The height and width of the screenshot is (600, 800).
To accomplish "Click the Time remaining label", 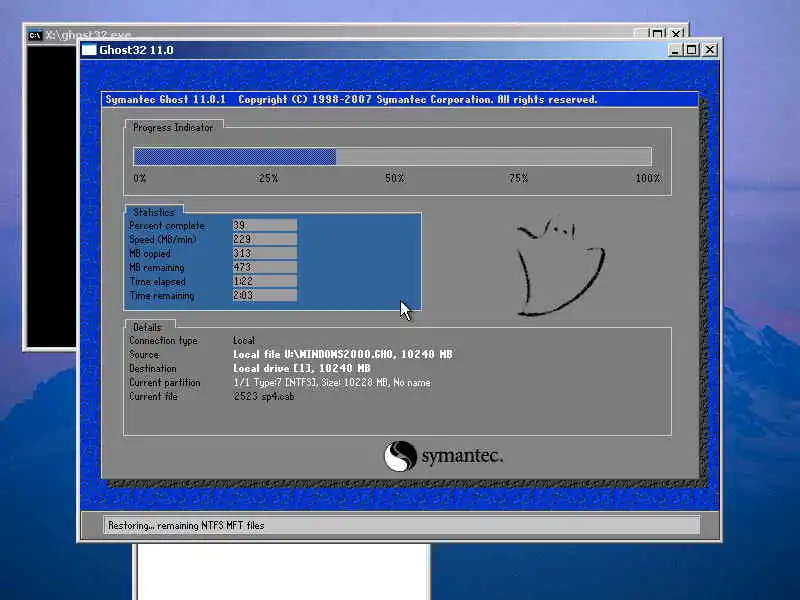I will 161,295.
